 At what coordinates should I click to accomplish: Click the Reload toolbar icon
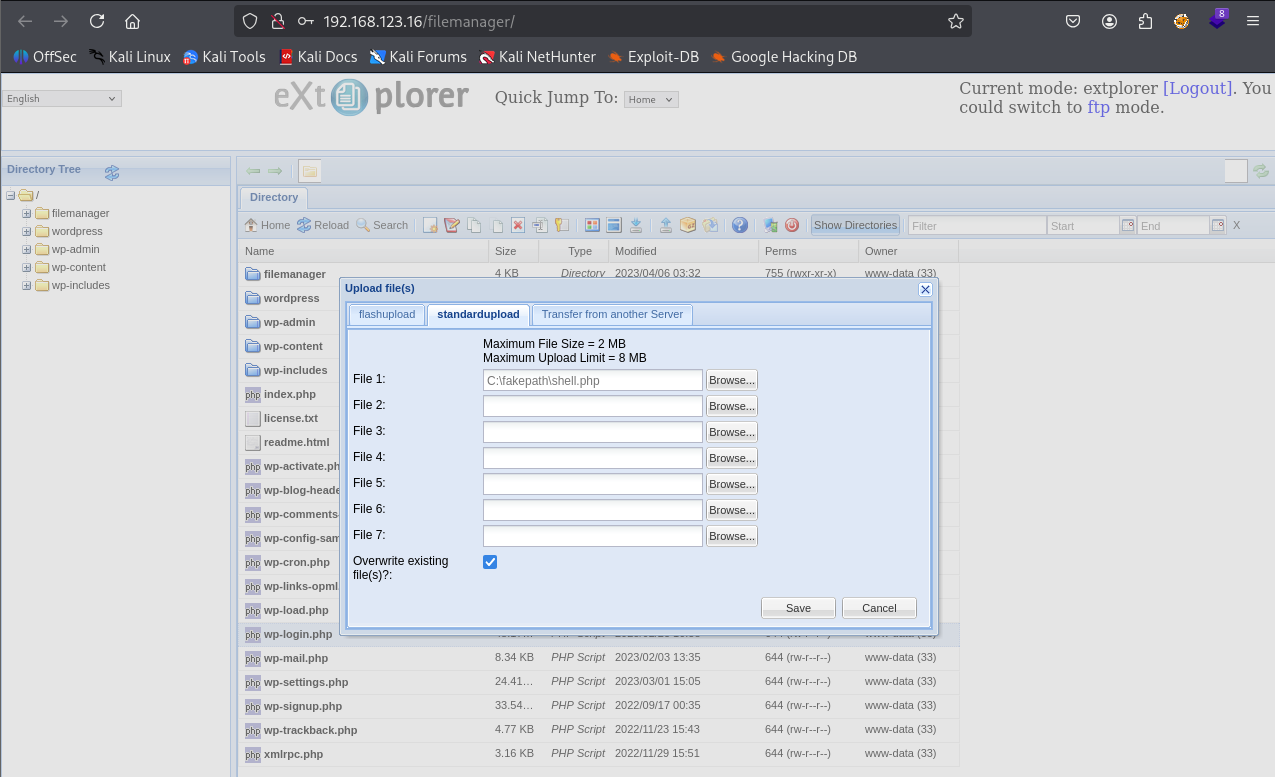304,225
